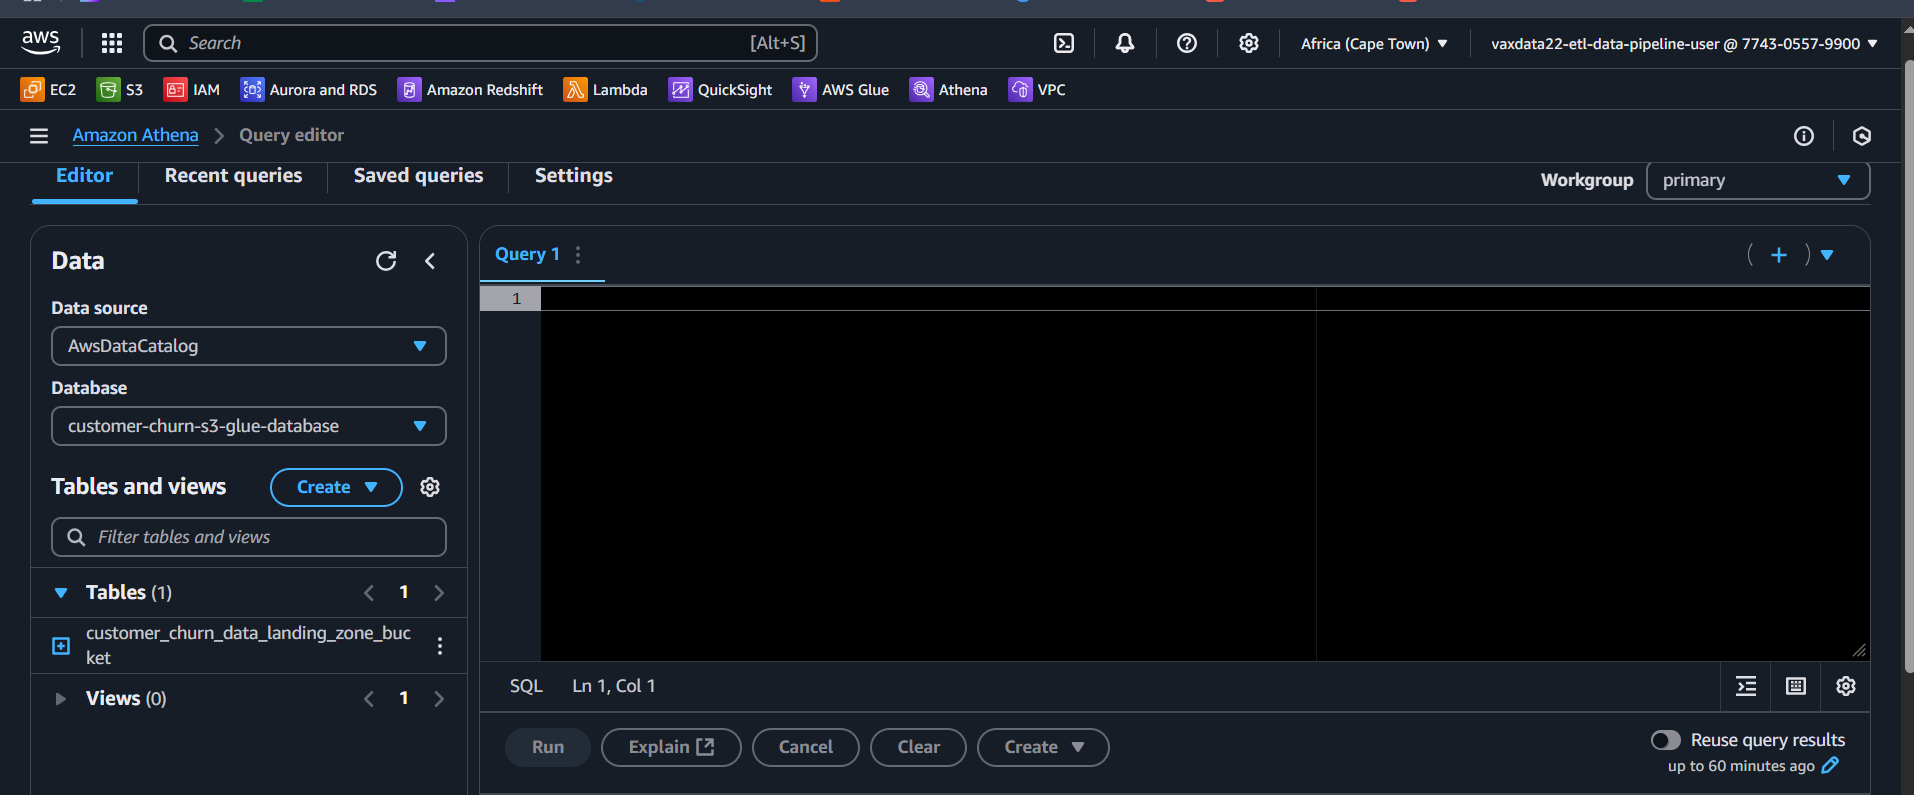Click the page vertical scrollbar
Viewport: 1914px width, 795px height.
1907,365
